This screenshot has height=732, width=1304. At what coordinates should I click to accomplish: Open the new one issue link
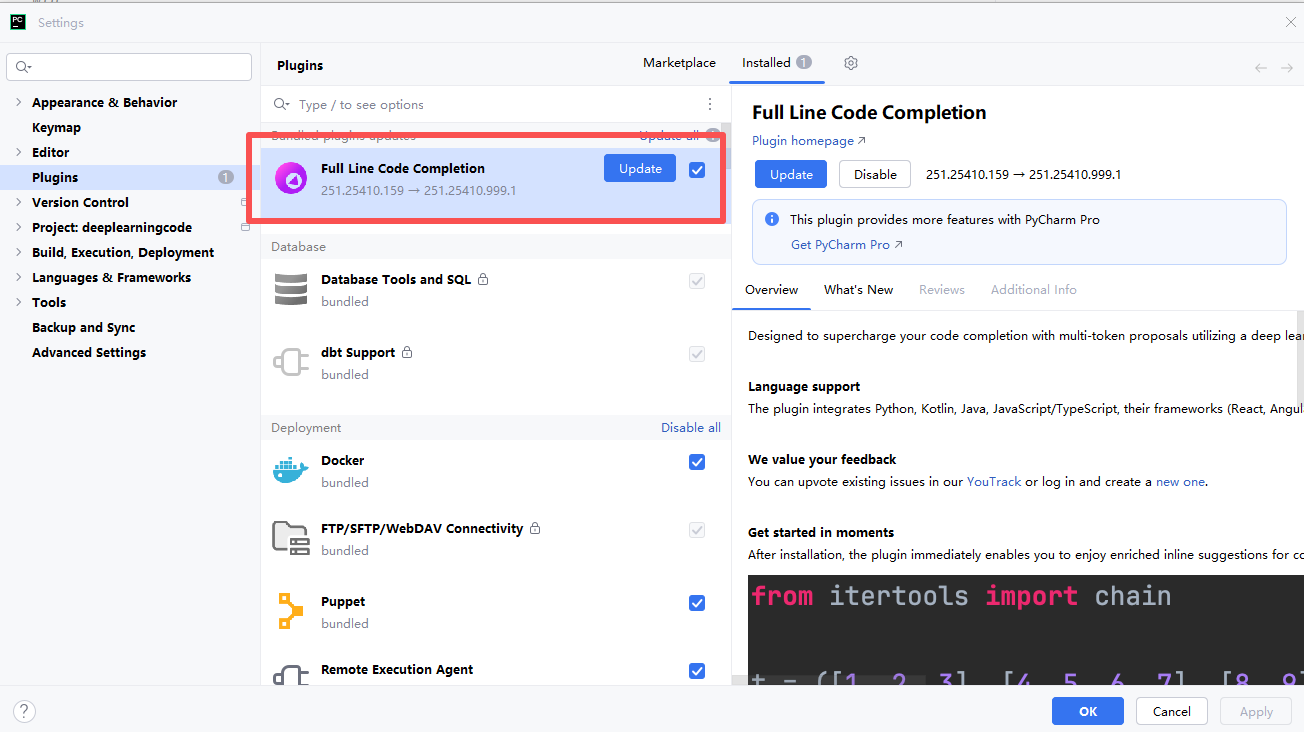point(1181,481)
